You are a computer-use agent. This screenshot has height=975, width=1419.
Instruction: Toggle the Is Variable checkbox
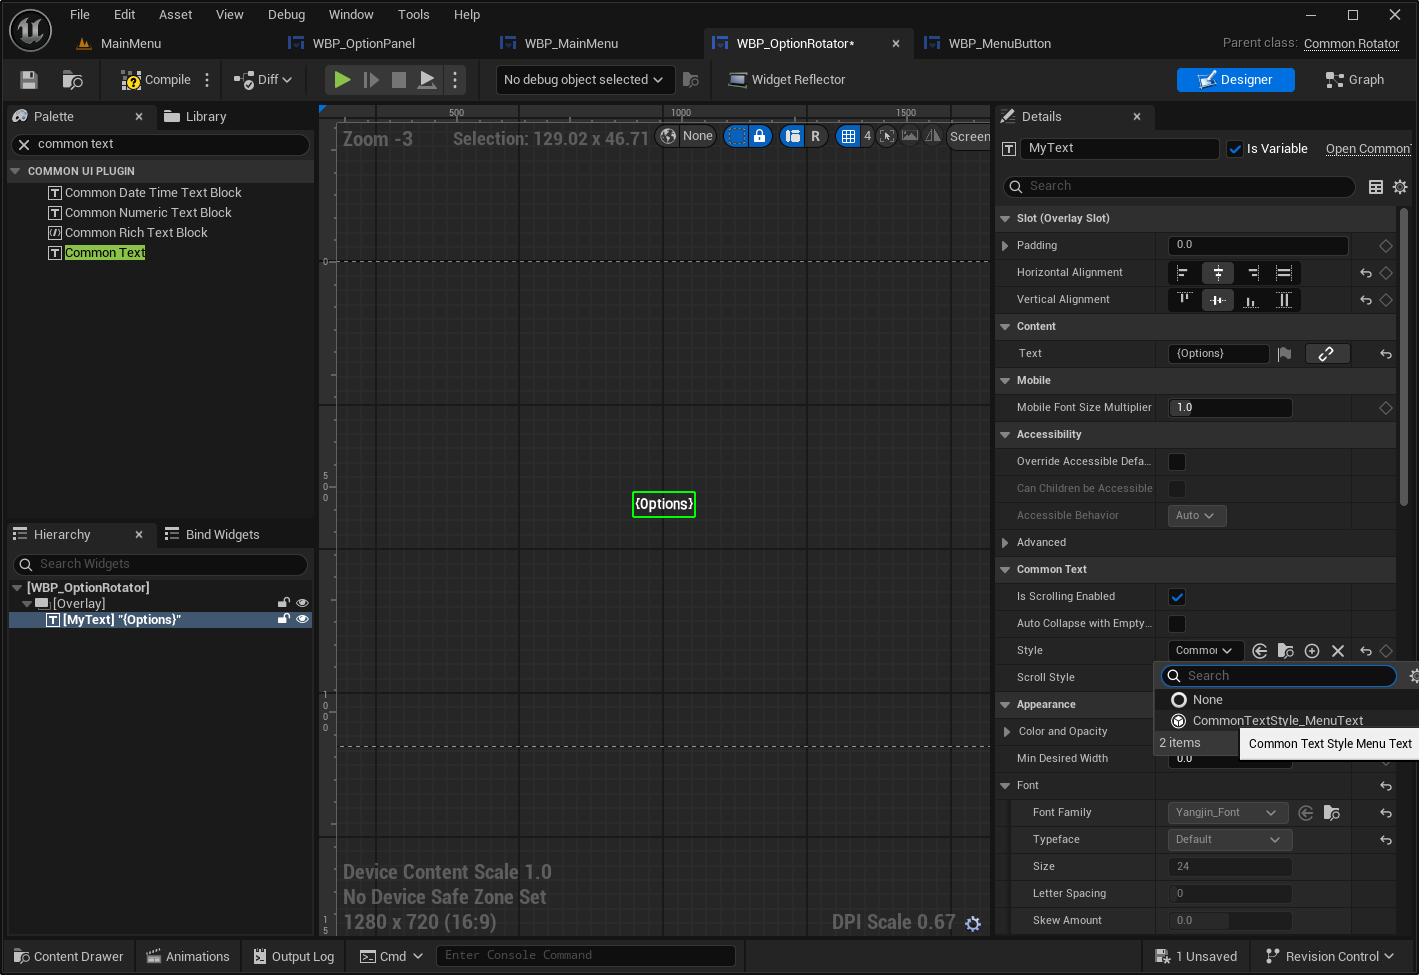[x=1236, y=149]
